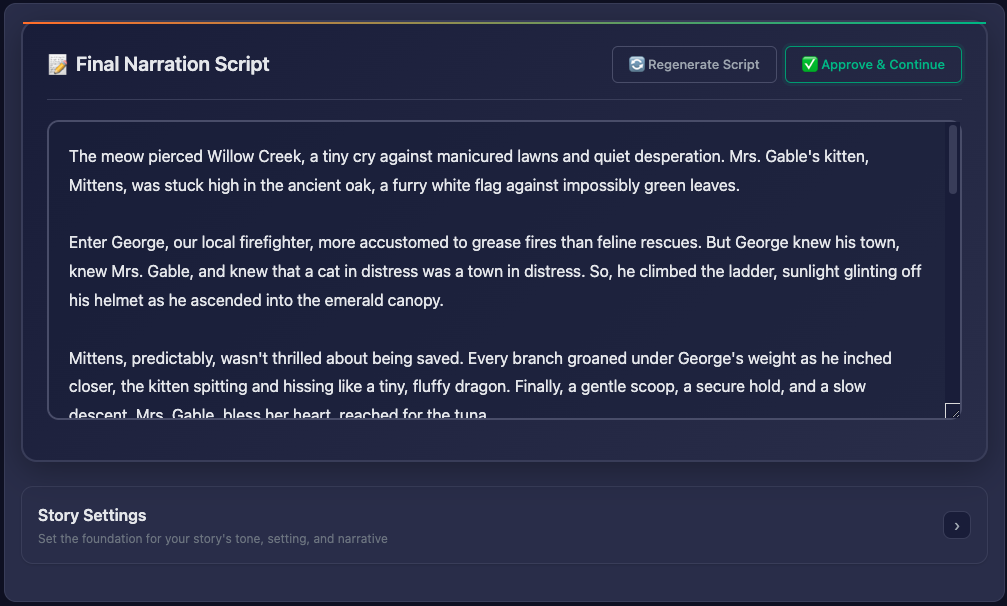The height and width of the screenshot is (606, 1007).
Task: Open the Story Settings section header
Action: 92,516
